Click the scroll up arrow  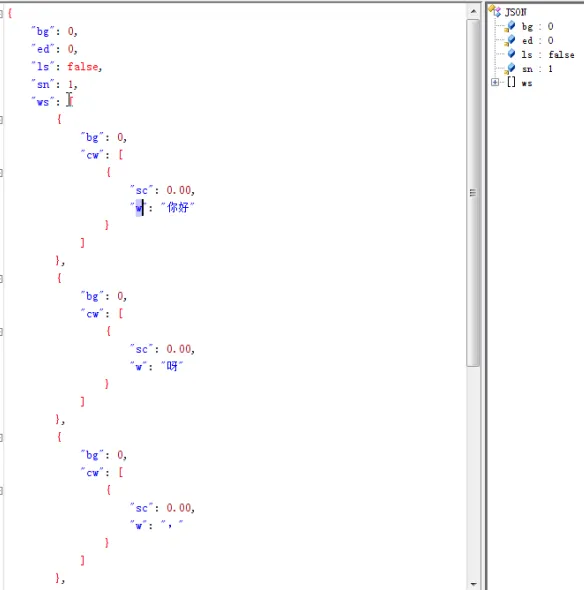tap(473, 12)
